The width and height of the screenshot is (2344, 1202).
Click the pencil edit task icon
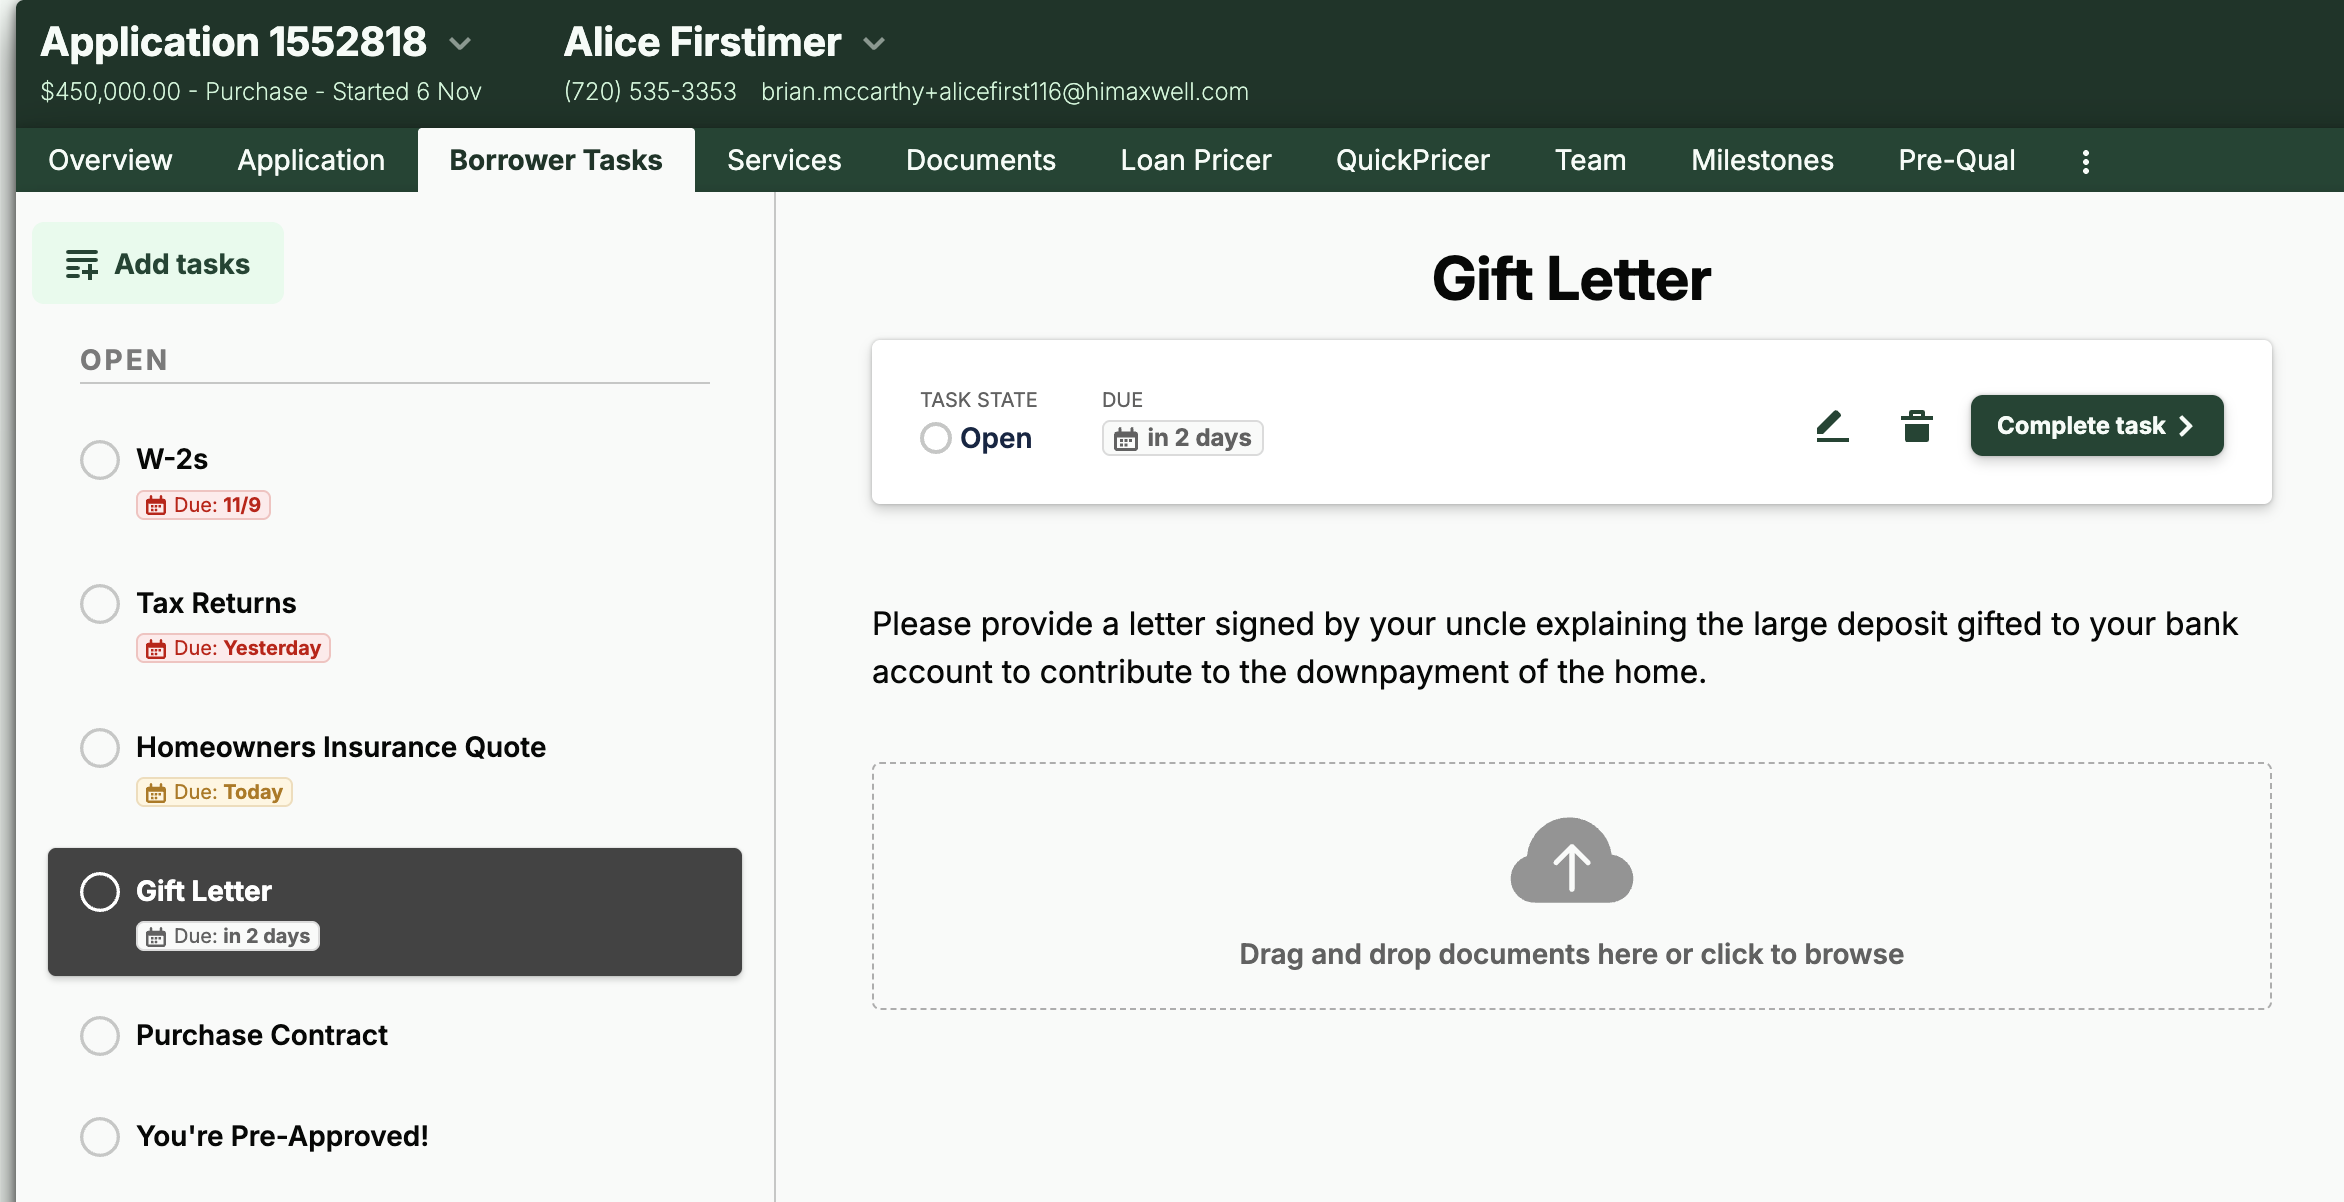pos(1832,426)
